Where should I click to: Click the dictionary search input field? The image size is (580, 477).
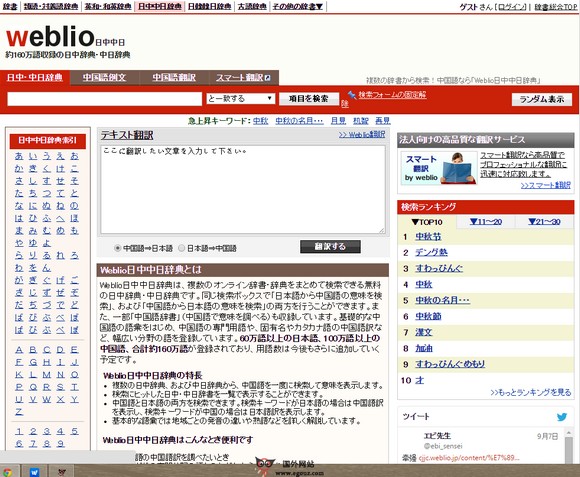click(104, 99)
